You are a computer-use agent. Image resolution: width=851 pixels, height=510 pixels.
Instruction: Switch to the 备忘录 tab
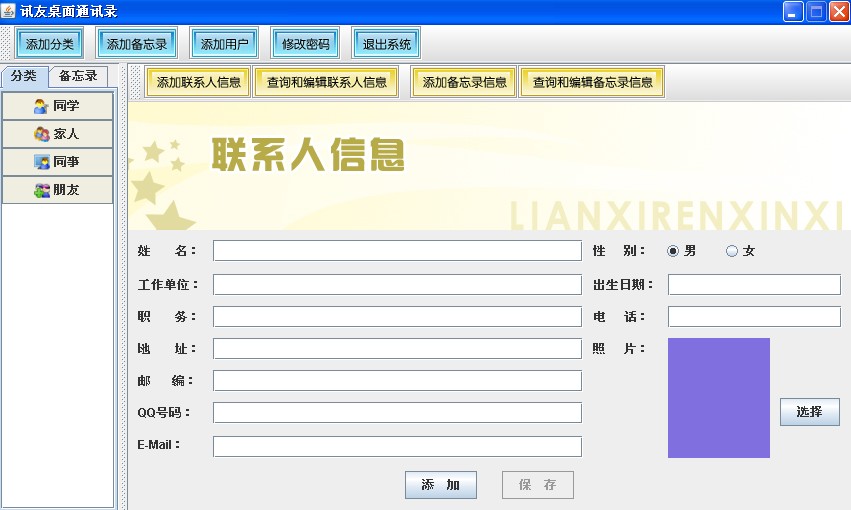(x=78, y=75)
